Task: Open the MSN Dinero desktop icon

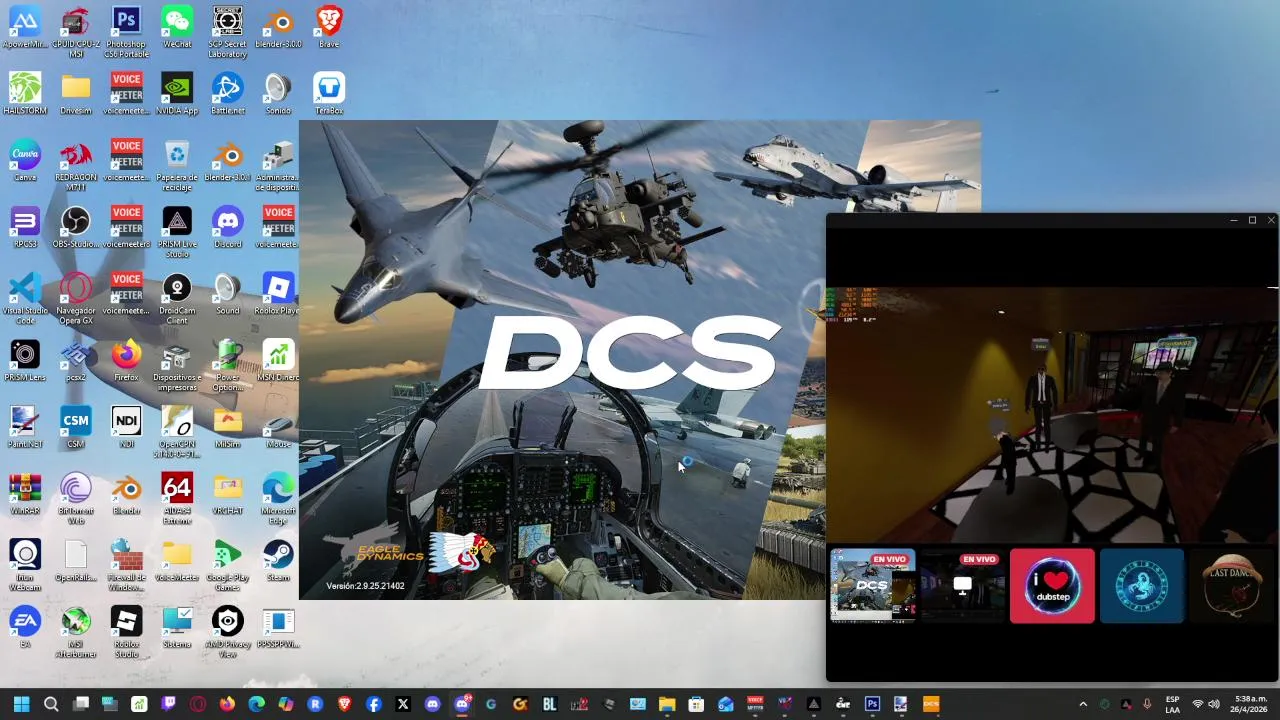Action: (x=278, y=360)
